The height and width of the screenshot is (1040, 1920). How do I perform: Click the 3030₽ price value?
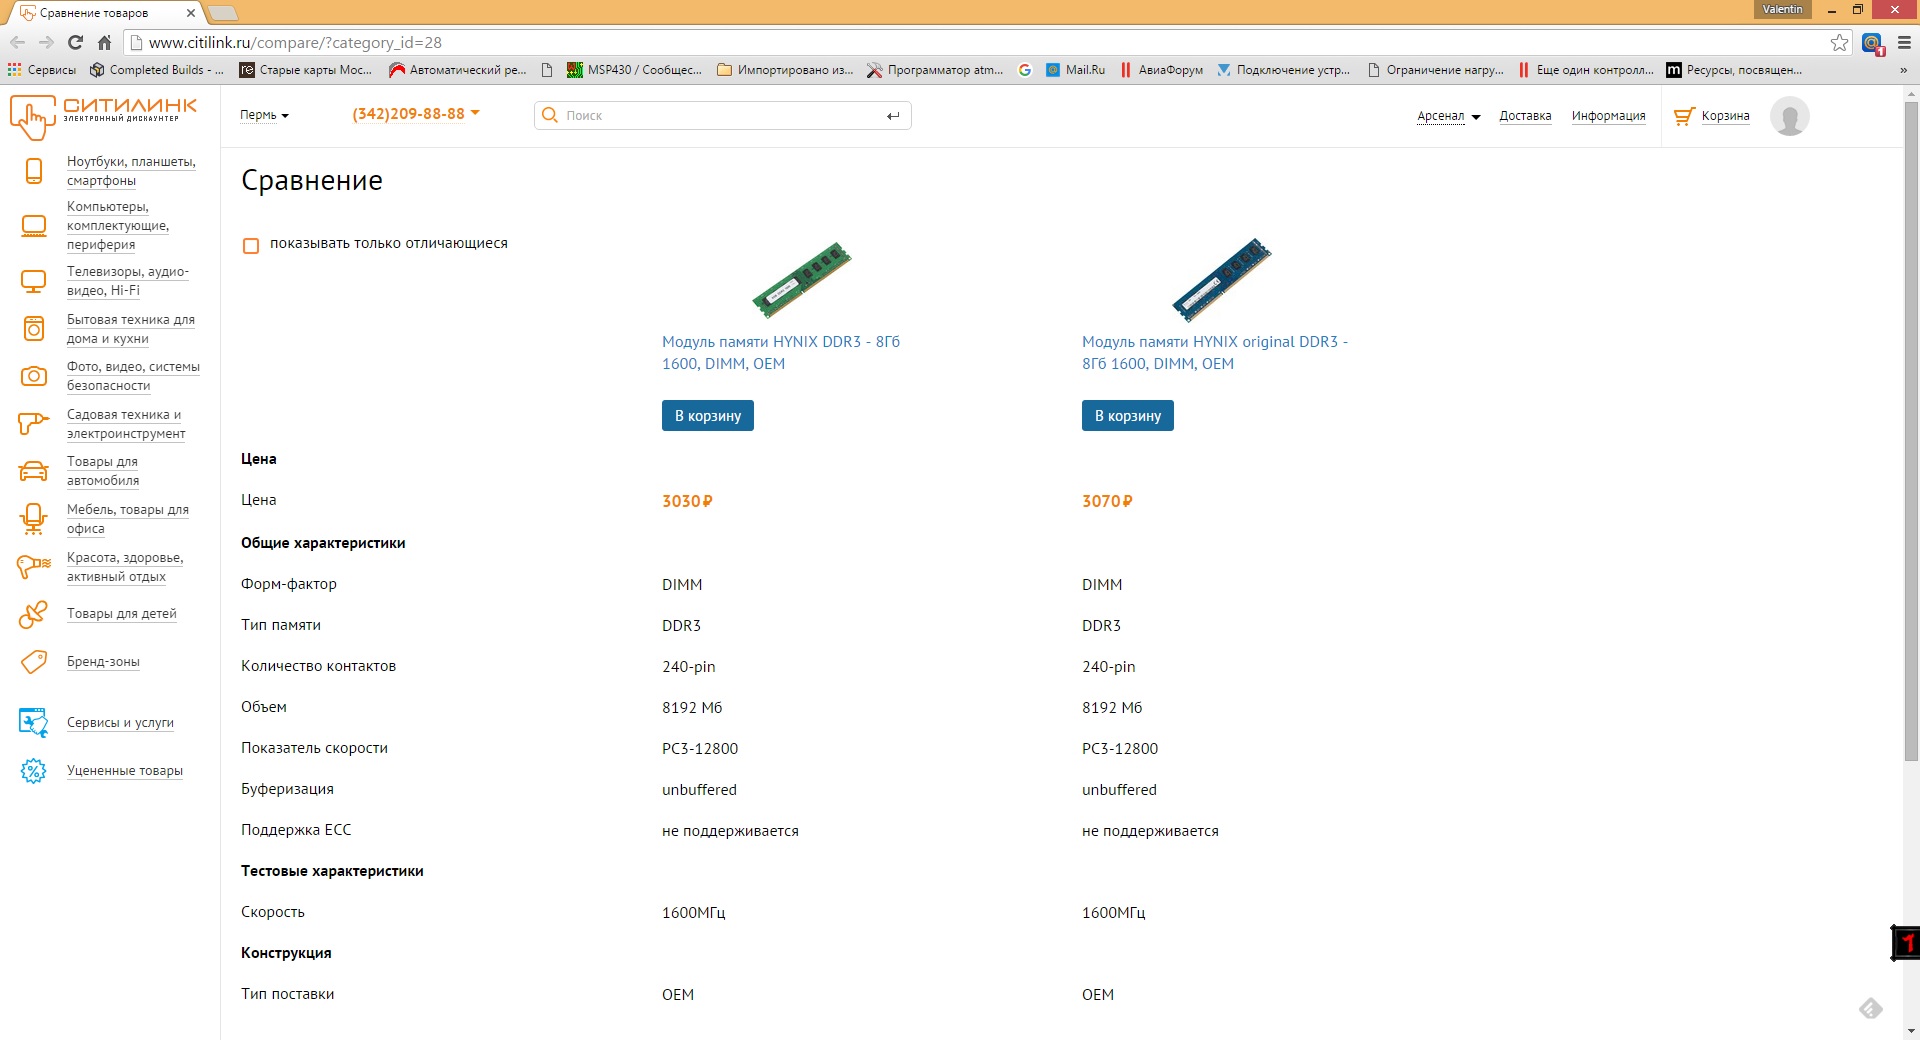687,501
